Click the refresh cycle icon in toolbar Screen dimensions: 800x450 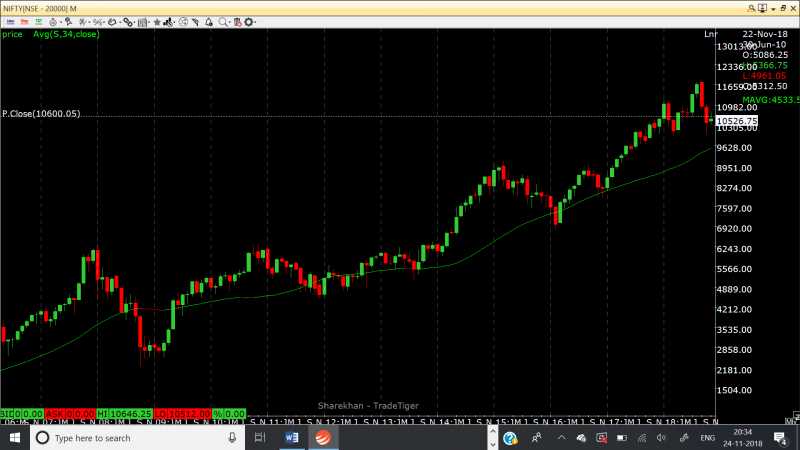[x=112, y=22]
